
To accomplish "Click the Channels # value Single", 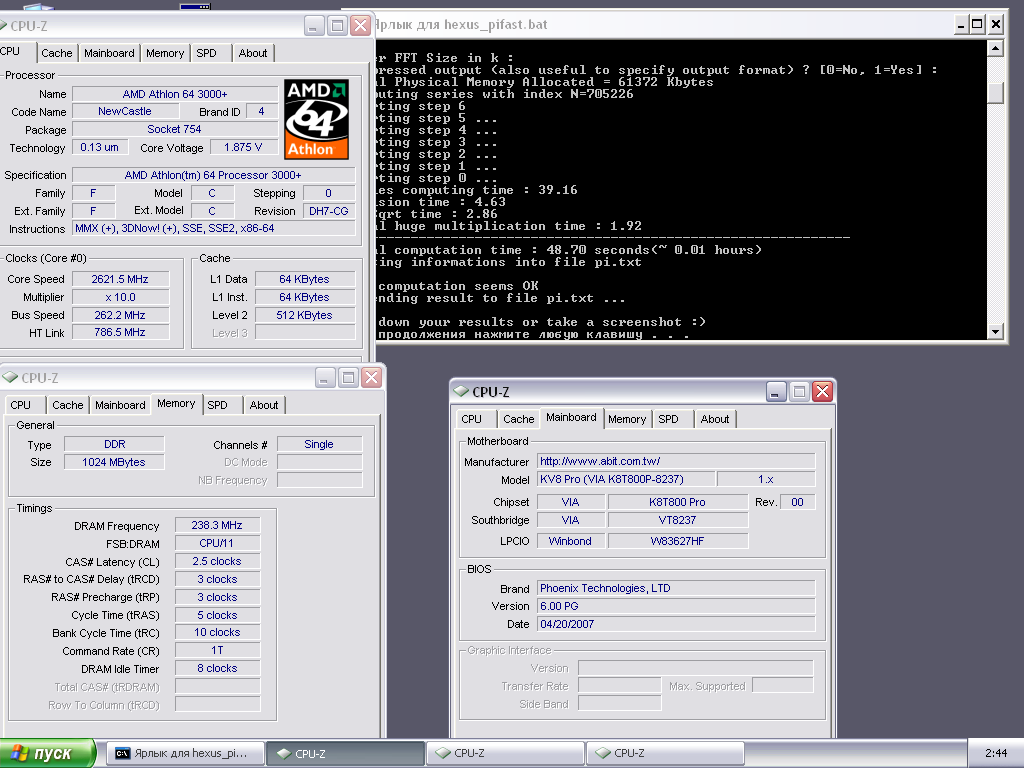I will point(319,444).
